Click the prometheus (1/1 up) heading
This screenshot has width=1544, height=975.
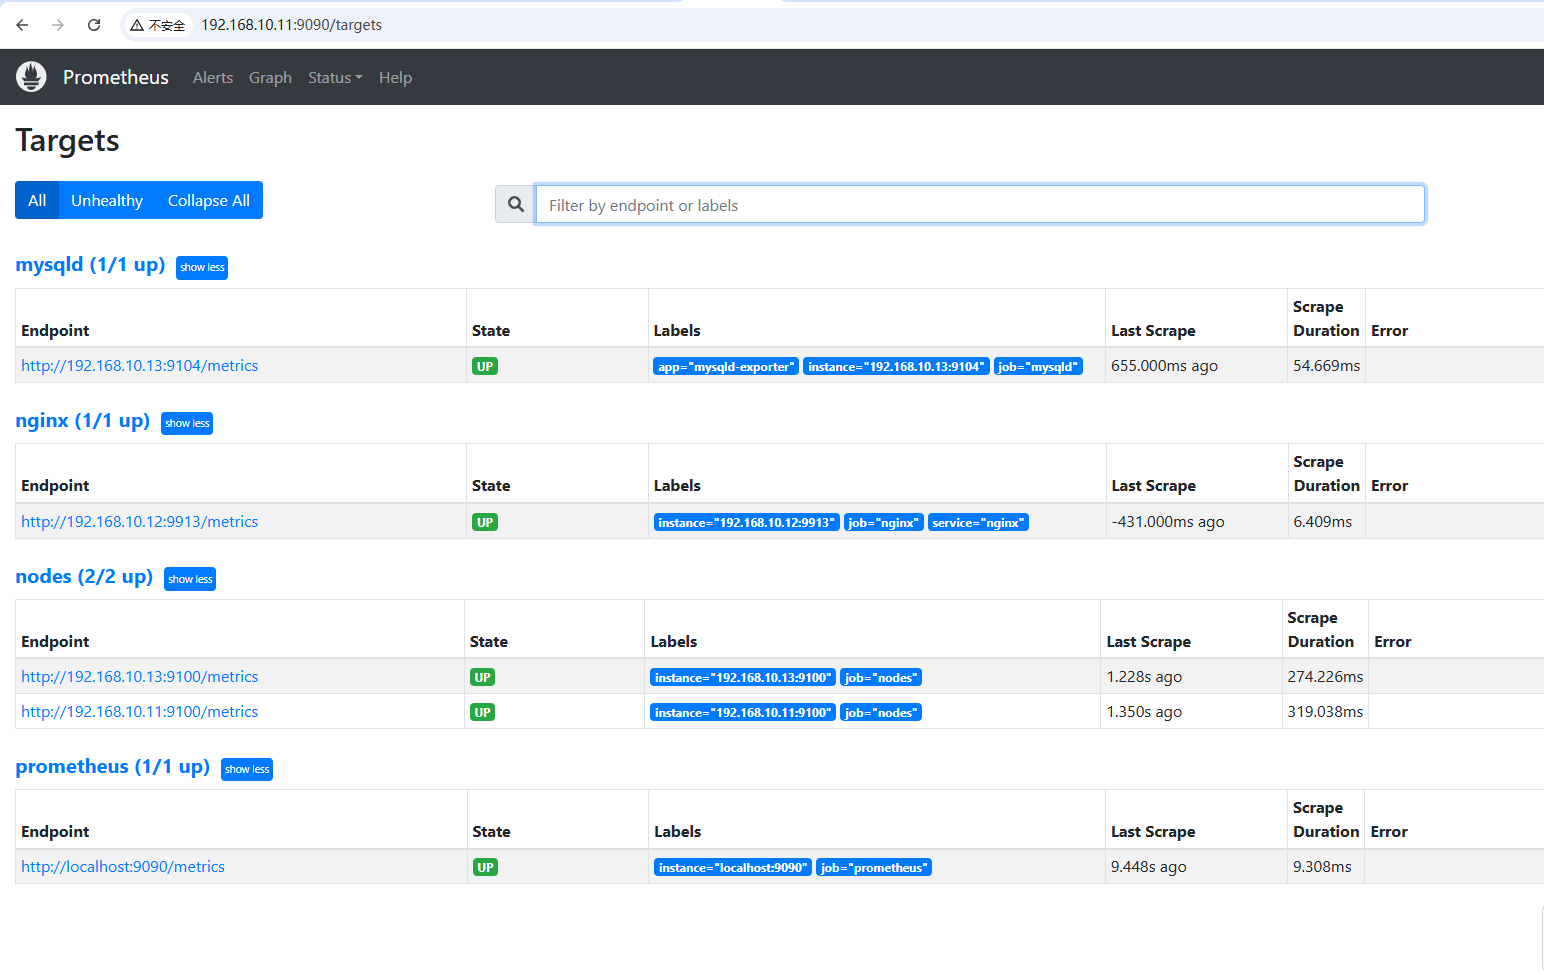click(113, 767)
